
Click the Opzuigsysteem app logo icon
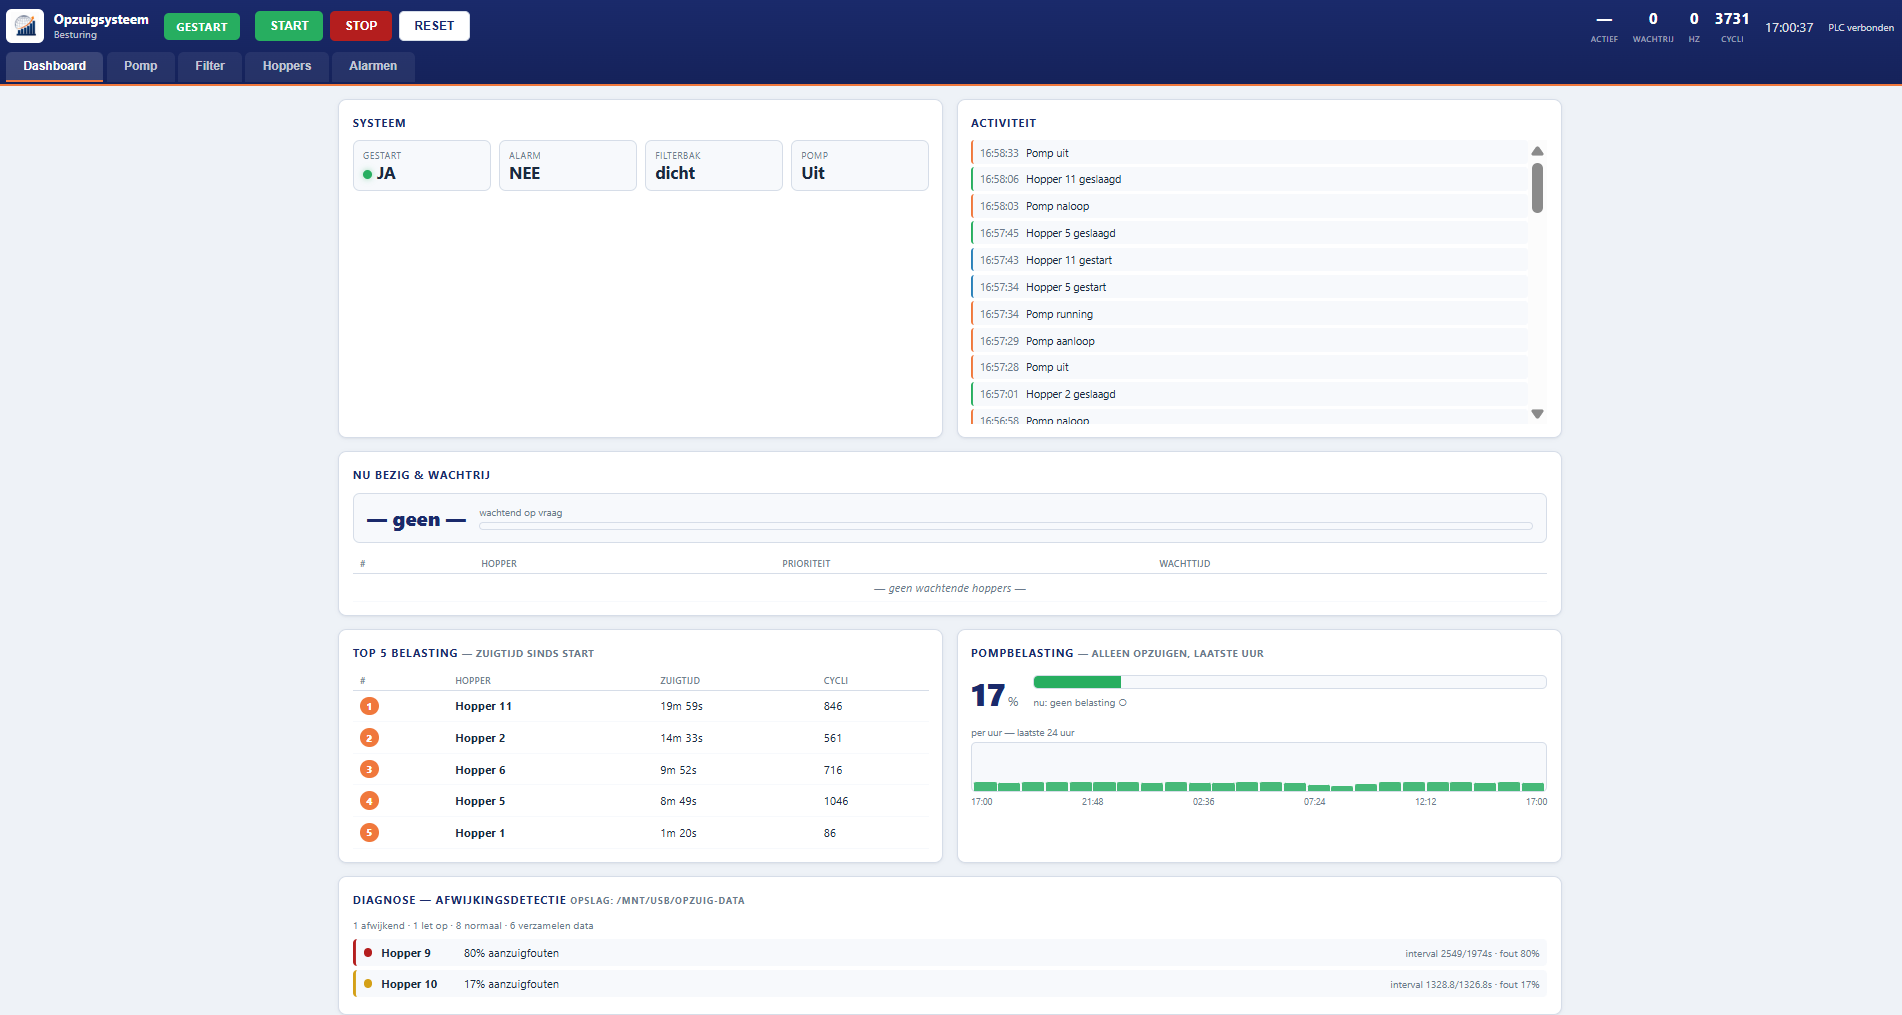25,26
